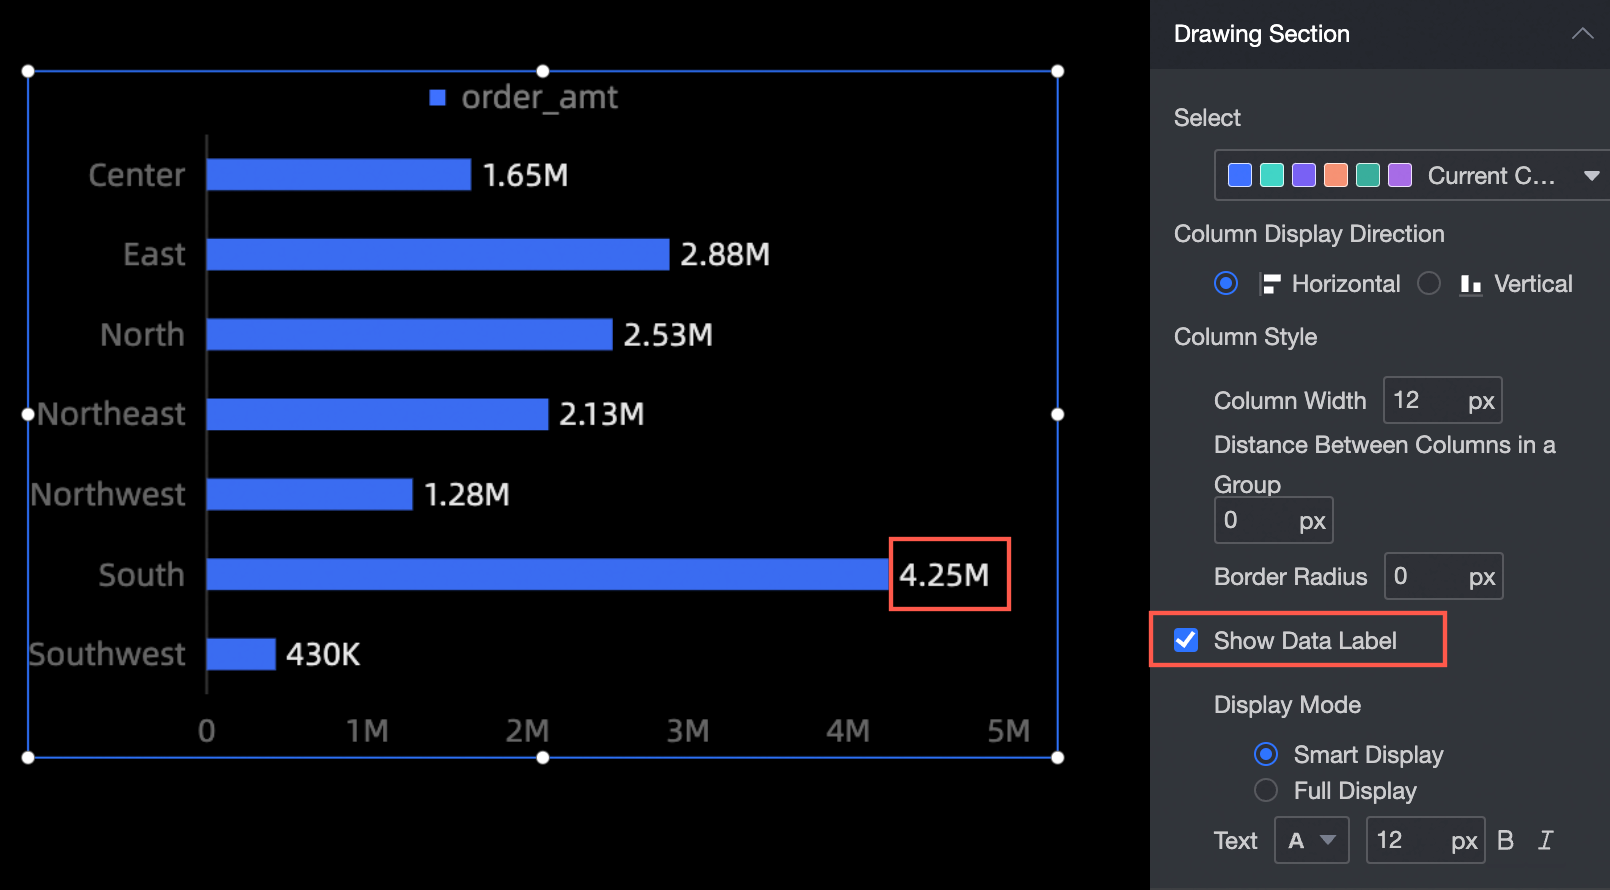
Task: Click the 2.53M data label
Action: pos(668,334)
